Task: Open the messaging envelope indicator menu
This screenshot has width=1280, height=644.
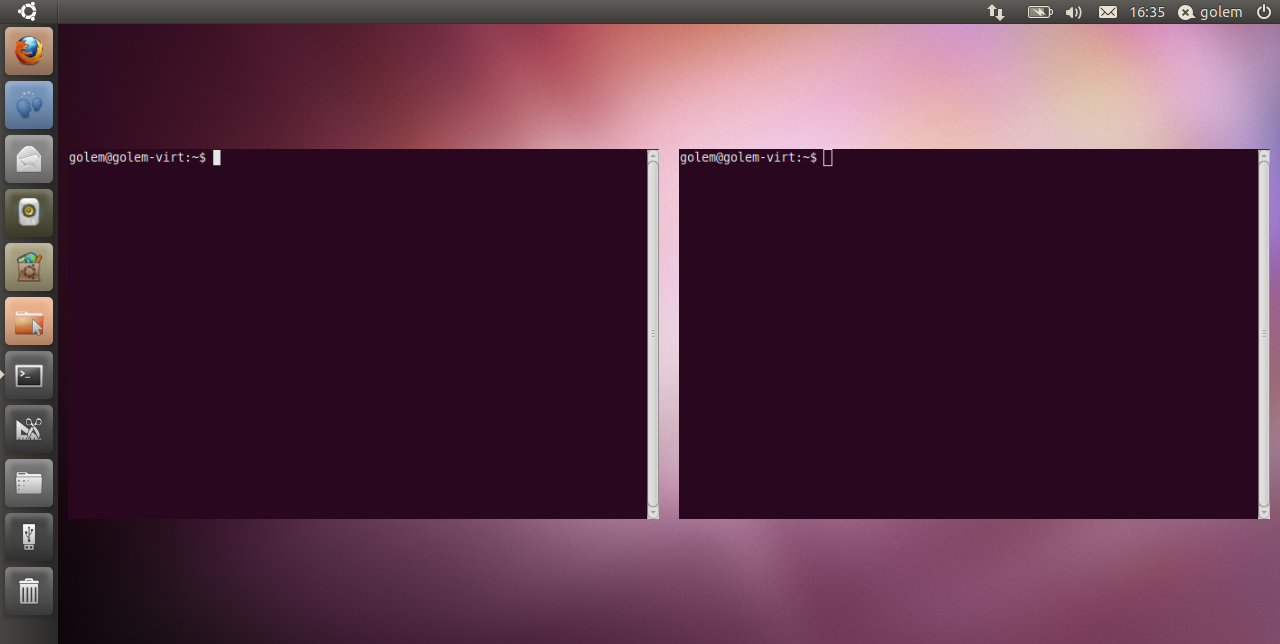Action: coord(1106,12)
